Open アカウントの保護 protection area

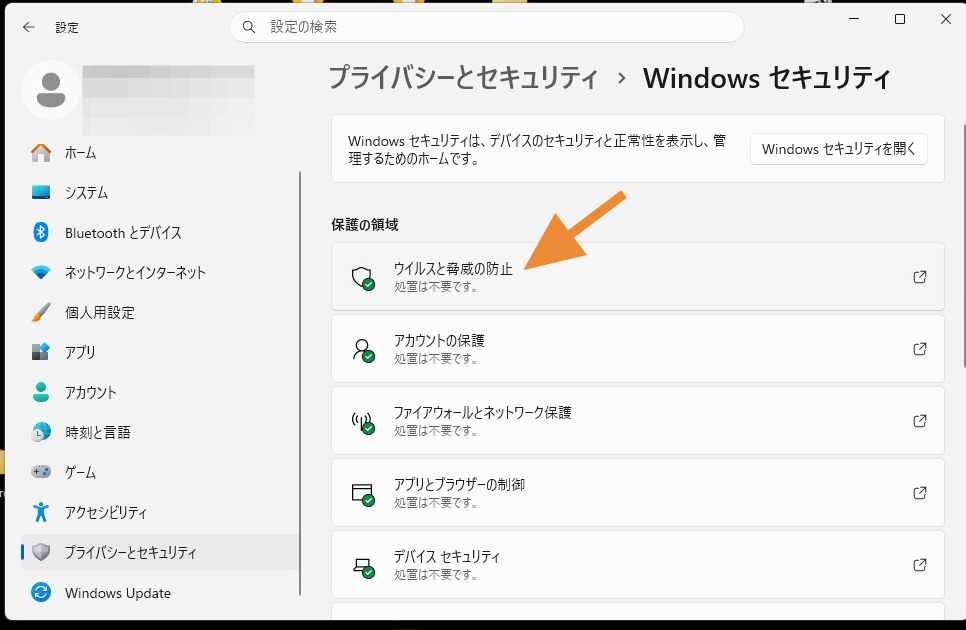point(638,349)
